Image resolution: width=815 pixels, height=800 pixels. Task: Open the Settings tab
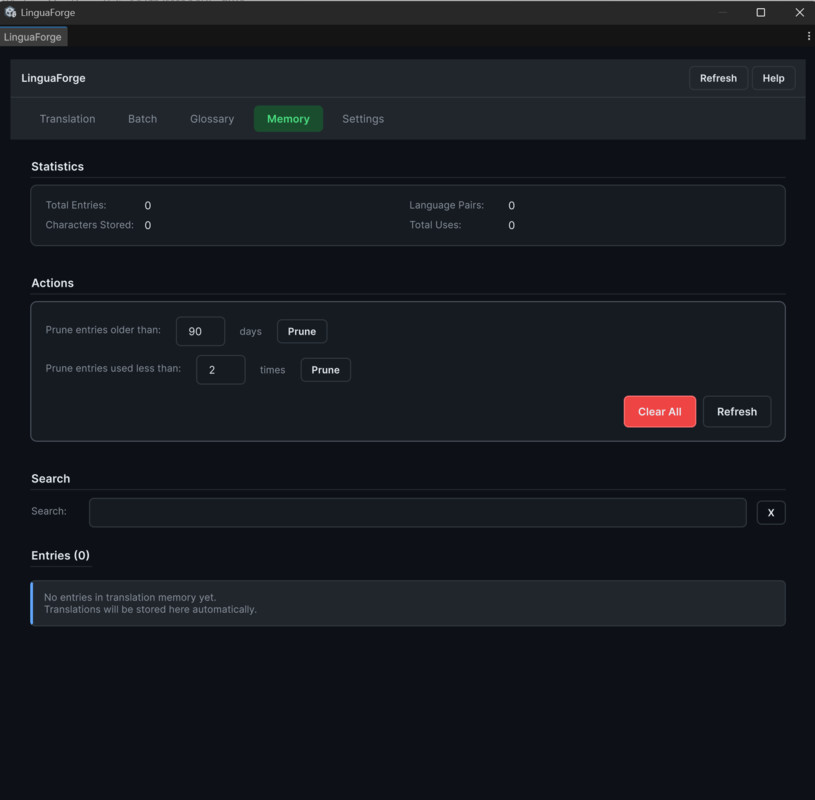tap(362, 118)
